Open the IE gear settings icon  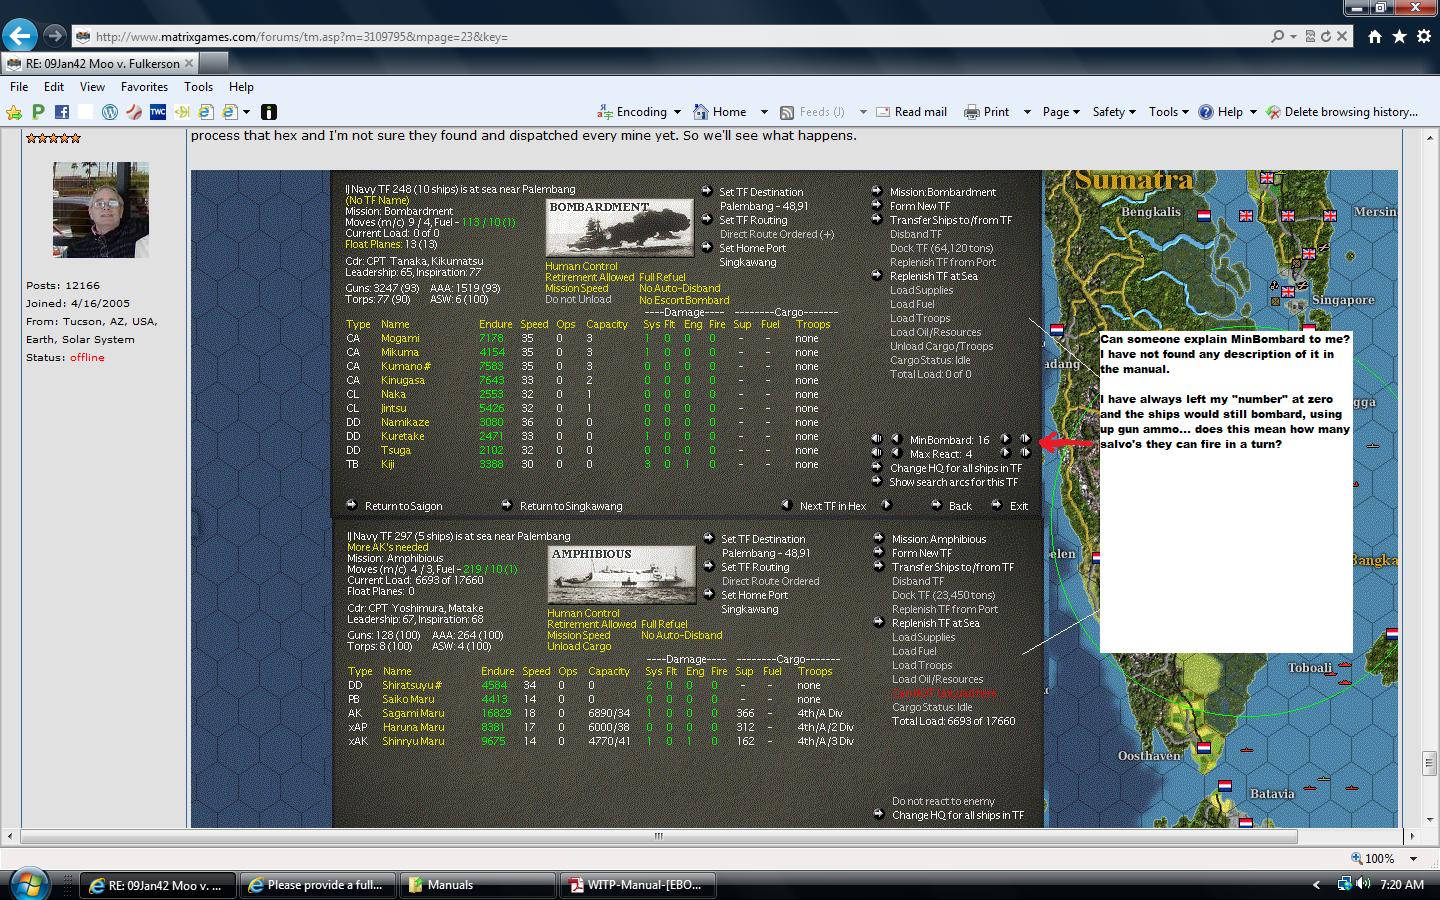[x=1423, y=36]
